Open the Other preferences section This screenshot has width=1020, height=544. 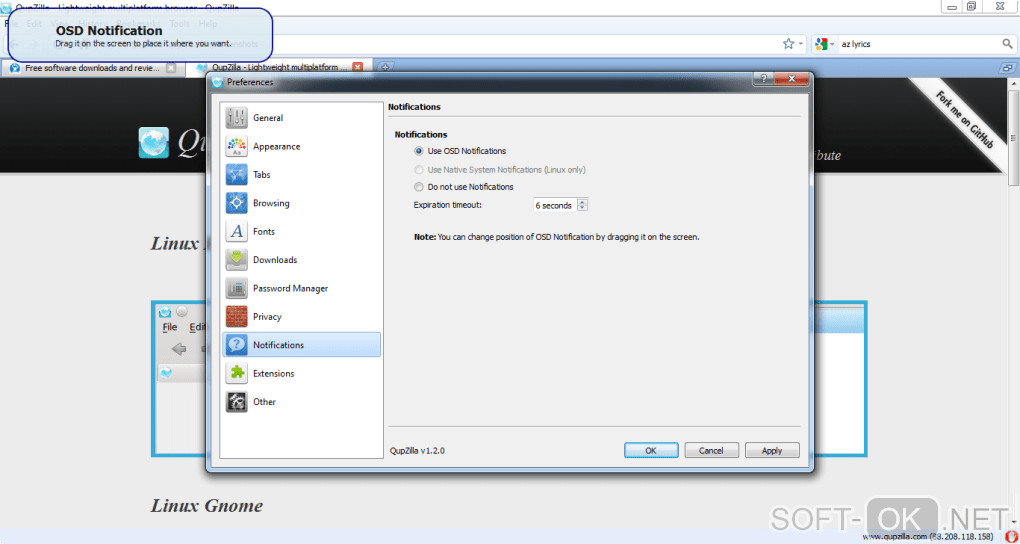301,401
